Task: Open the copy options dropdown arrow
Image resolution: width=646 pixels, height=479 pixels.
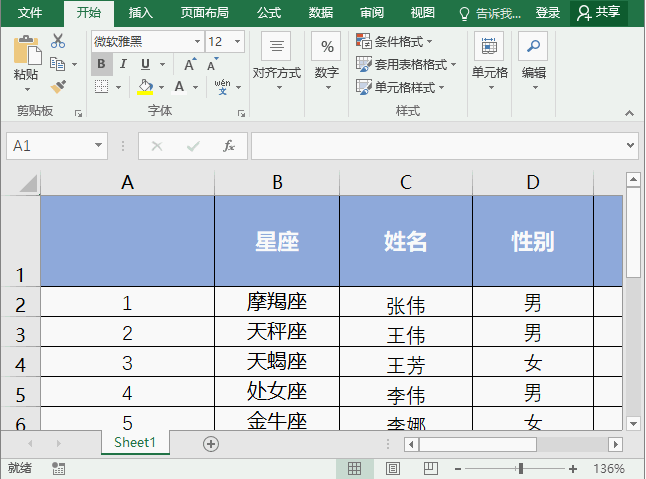Action: pos(75,64)
